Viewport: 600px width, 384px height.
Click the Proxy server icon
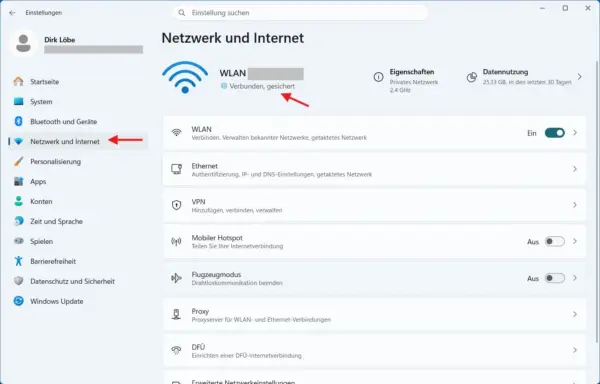tap(176, 314)
